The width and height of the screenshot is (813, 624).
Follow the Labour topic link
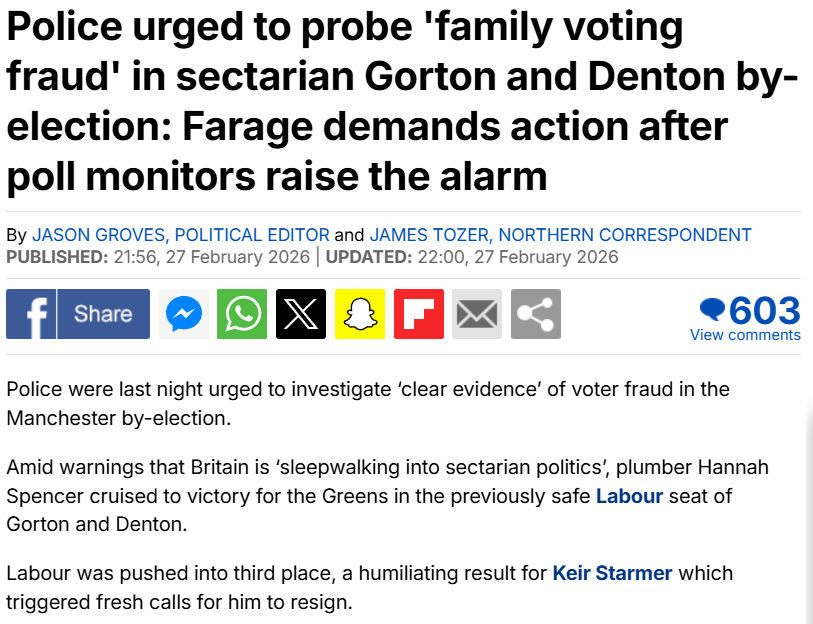coord(629,495)
